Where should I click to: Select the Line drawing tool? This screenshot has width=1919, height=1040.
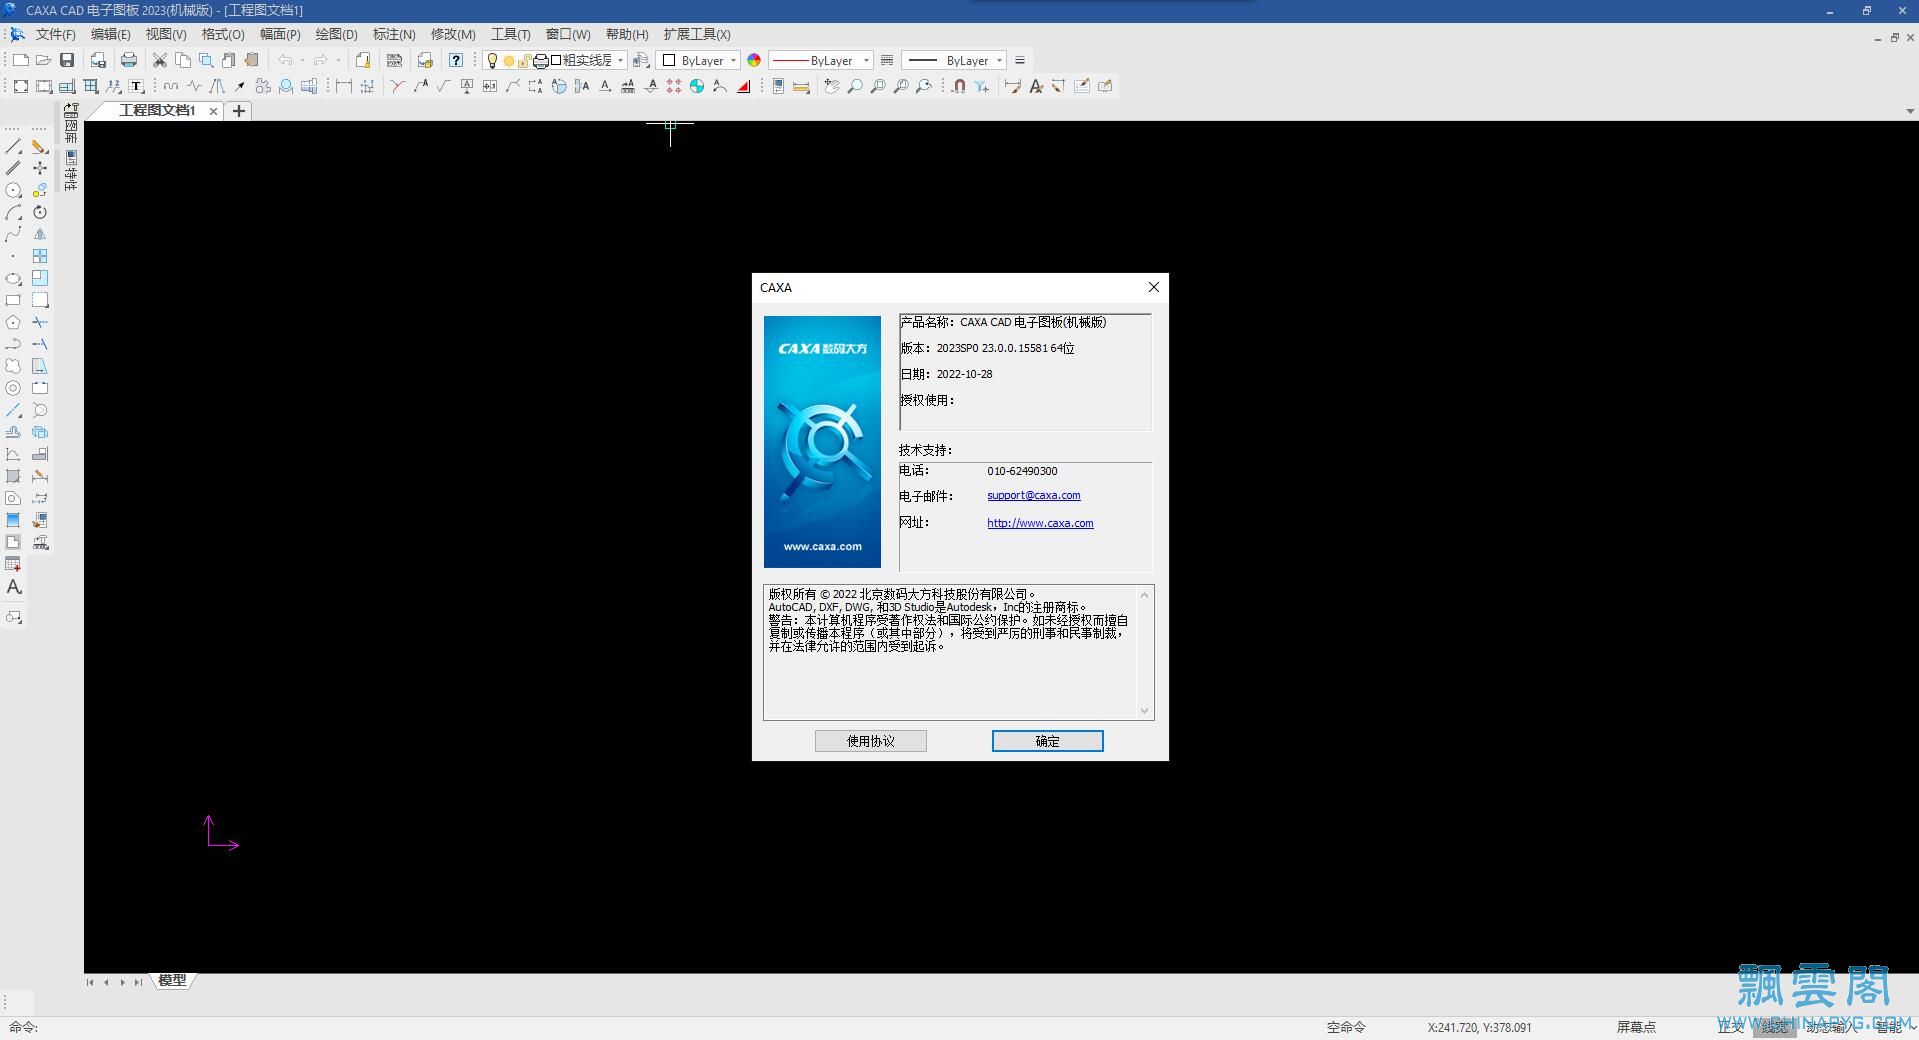[14, 147]
